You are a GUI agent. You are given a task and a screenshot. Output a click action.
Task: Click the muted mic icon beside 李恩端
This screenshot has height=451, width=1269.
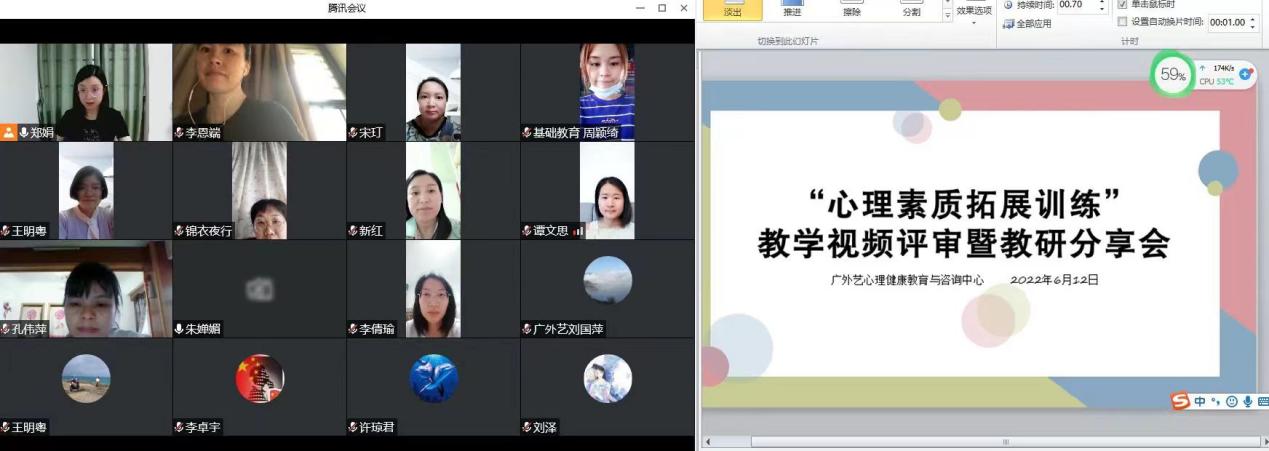point(179,132)
